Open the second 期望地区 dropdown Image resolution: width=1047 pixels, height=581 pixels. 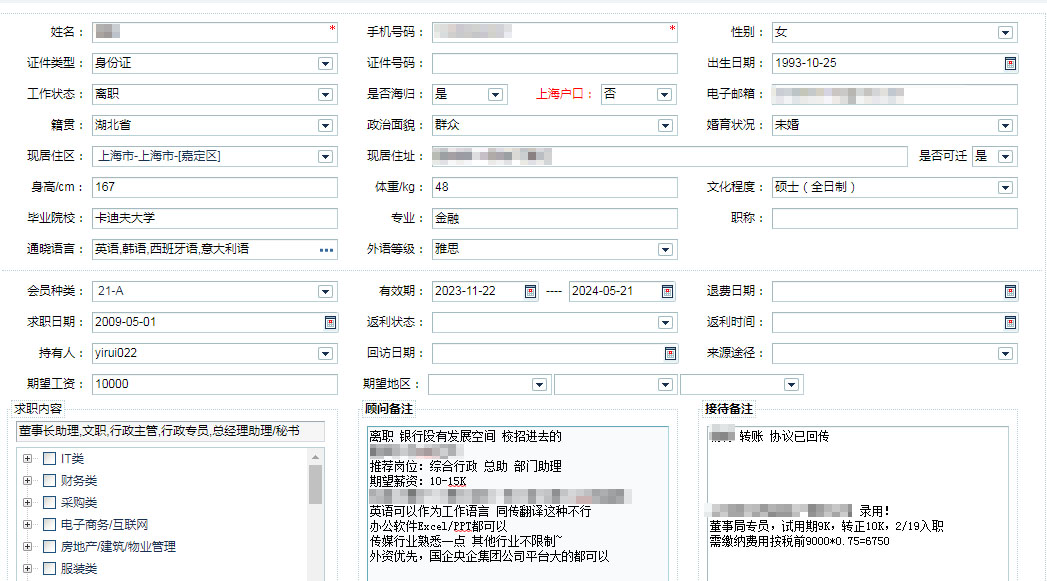(665, 385)
